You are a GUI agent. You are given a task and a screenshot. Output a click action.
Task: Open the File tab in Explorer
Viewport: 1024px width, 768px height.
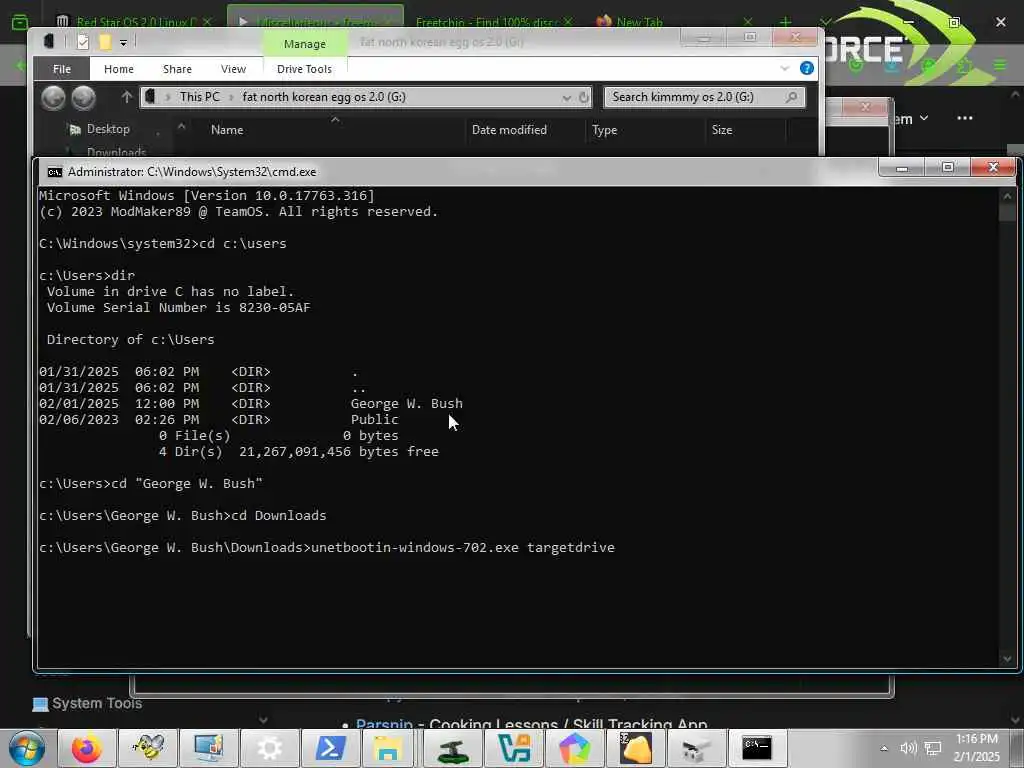[x=61, y=69]
